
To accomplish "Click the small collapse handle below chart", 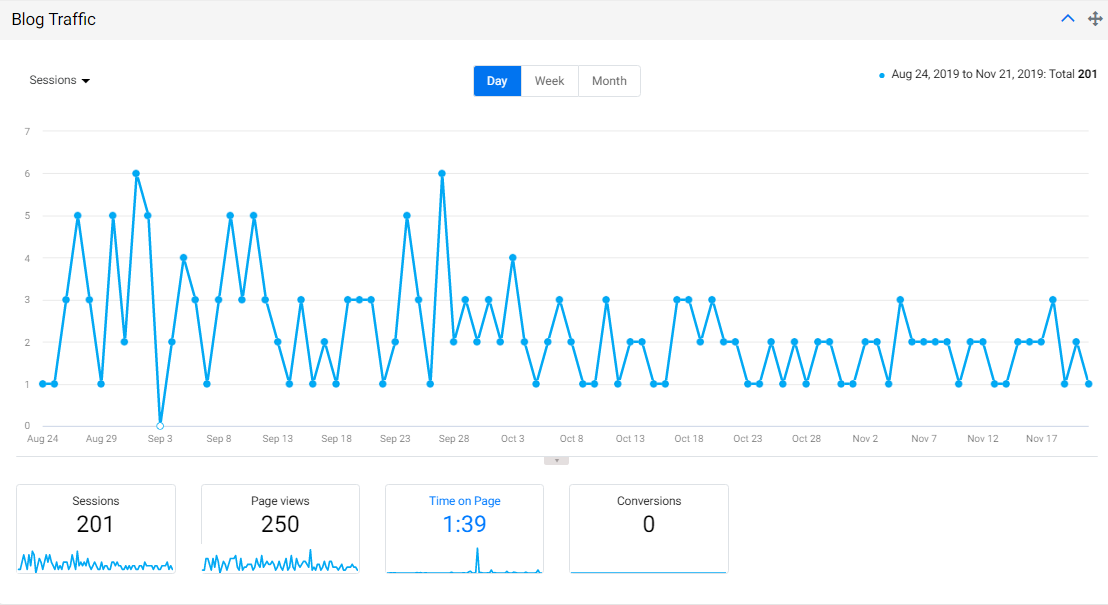I will coord(556,461).
